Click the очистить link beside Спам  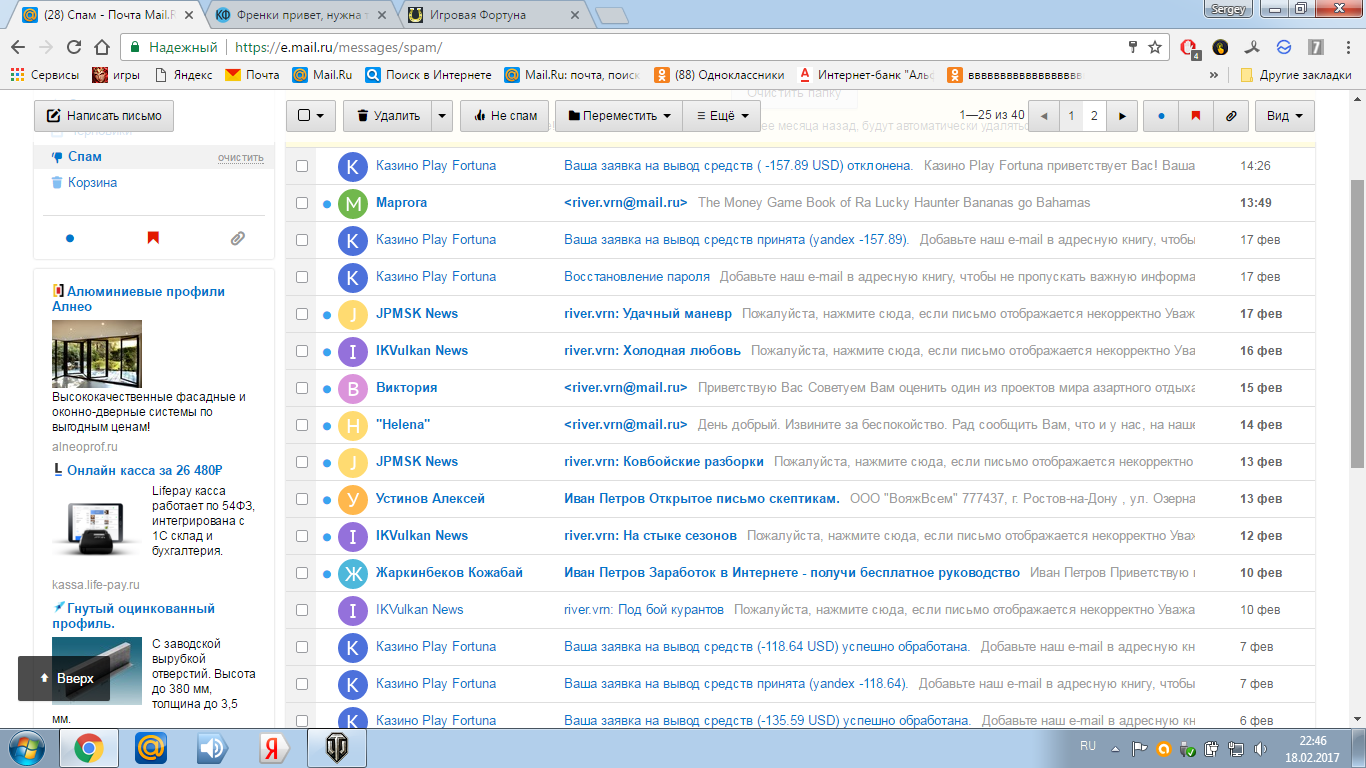241,158
